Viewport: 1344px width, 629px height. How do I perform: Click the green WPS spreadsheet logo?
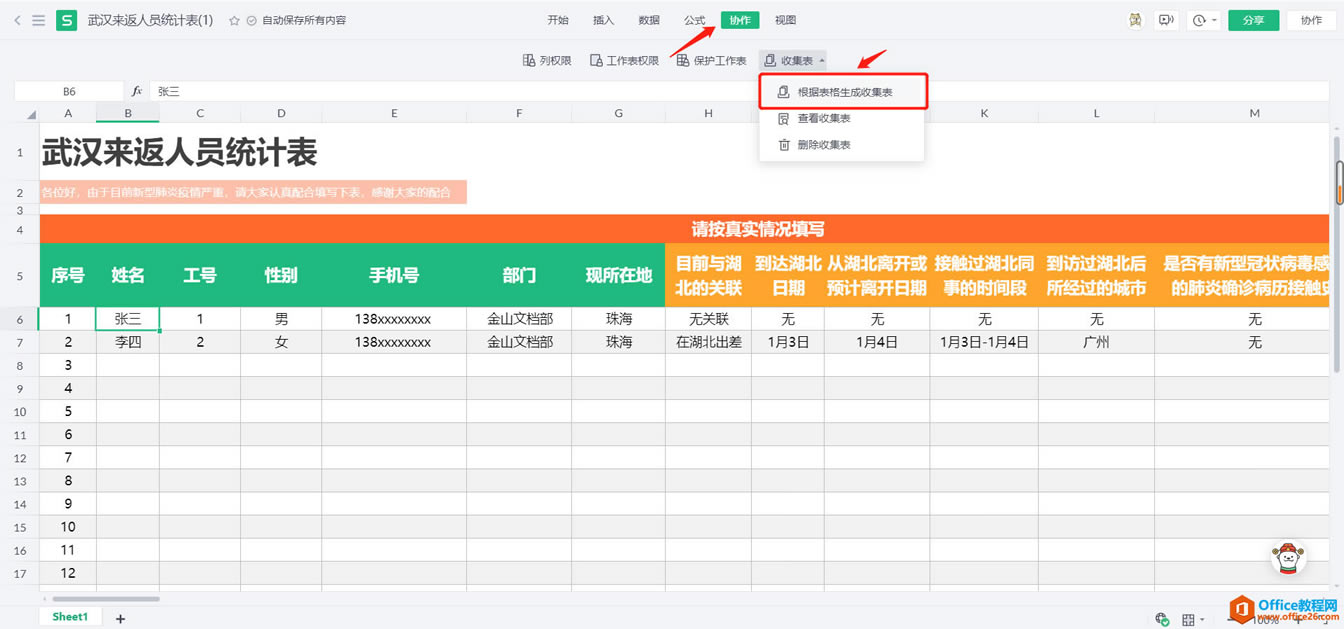point(66,20)
